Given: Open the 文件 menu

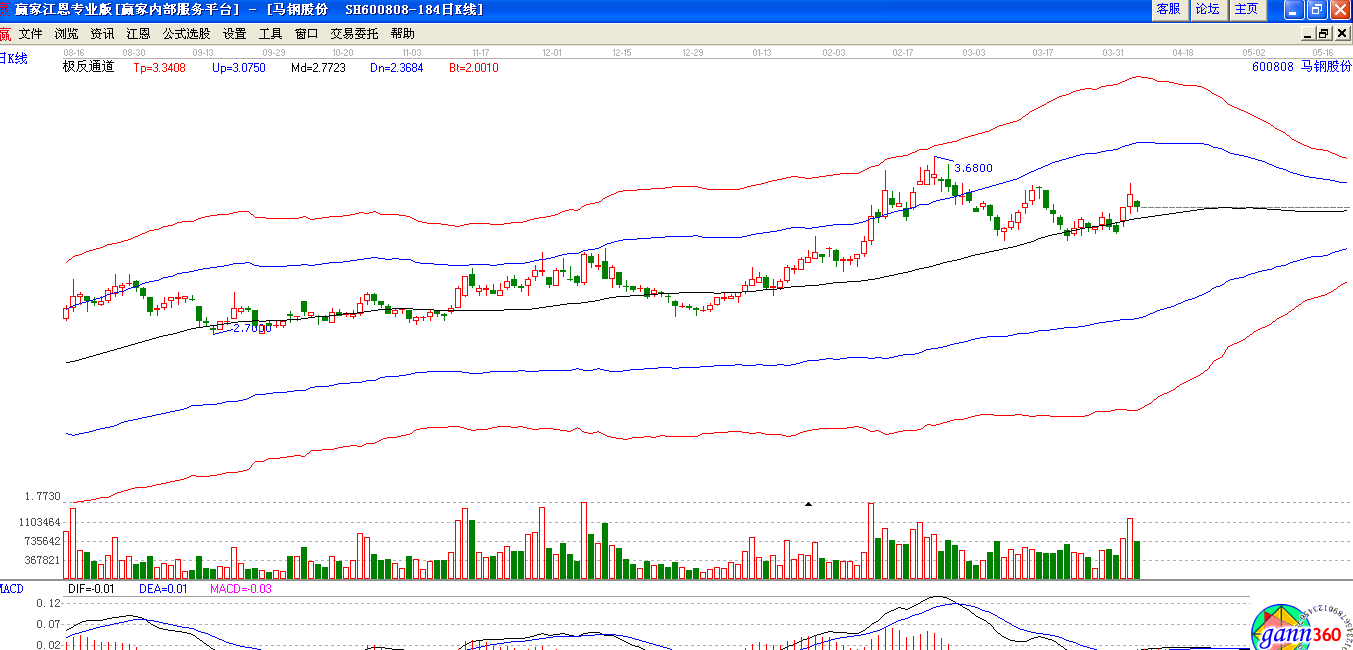Looking at the screenshot, I should [30, 33].
